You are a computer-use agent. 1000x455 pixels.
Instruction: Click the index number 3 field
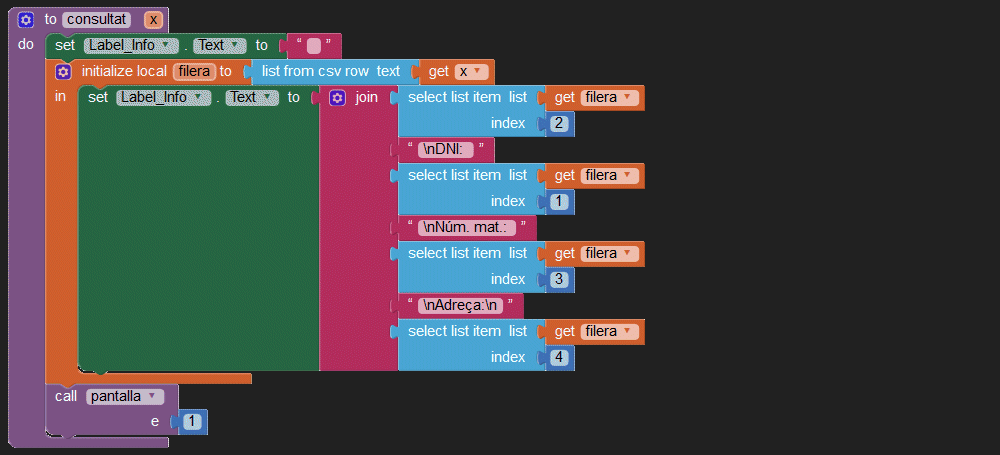[560, 280]
